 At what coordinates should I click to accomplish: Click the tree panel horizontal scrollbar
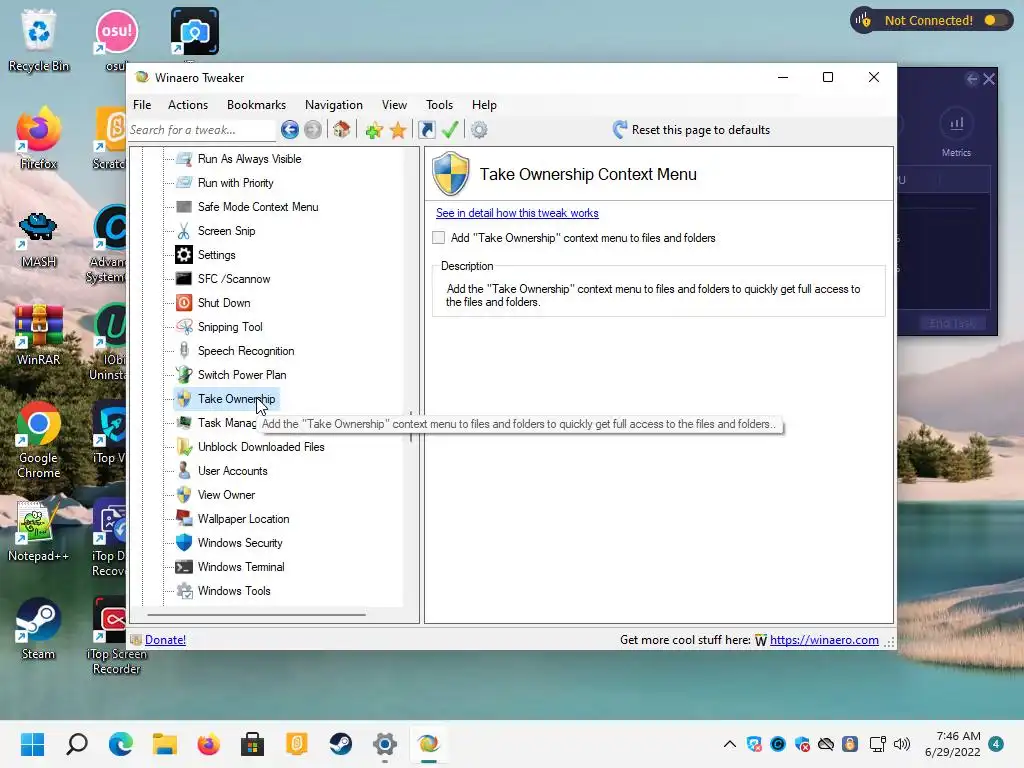[x=256, y=615]
